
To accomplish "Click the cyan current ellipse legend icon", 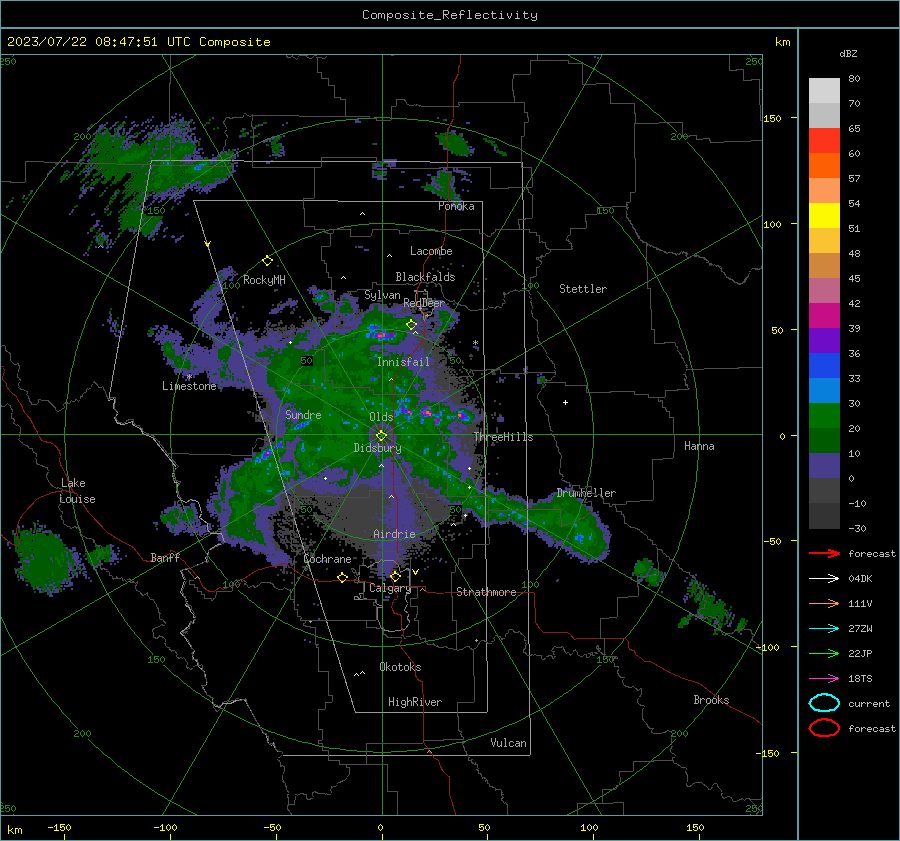I will tap(824, 703).
